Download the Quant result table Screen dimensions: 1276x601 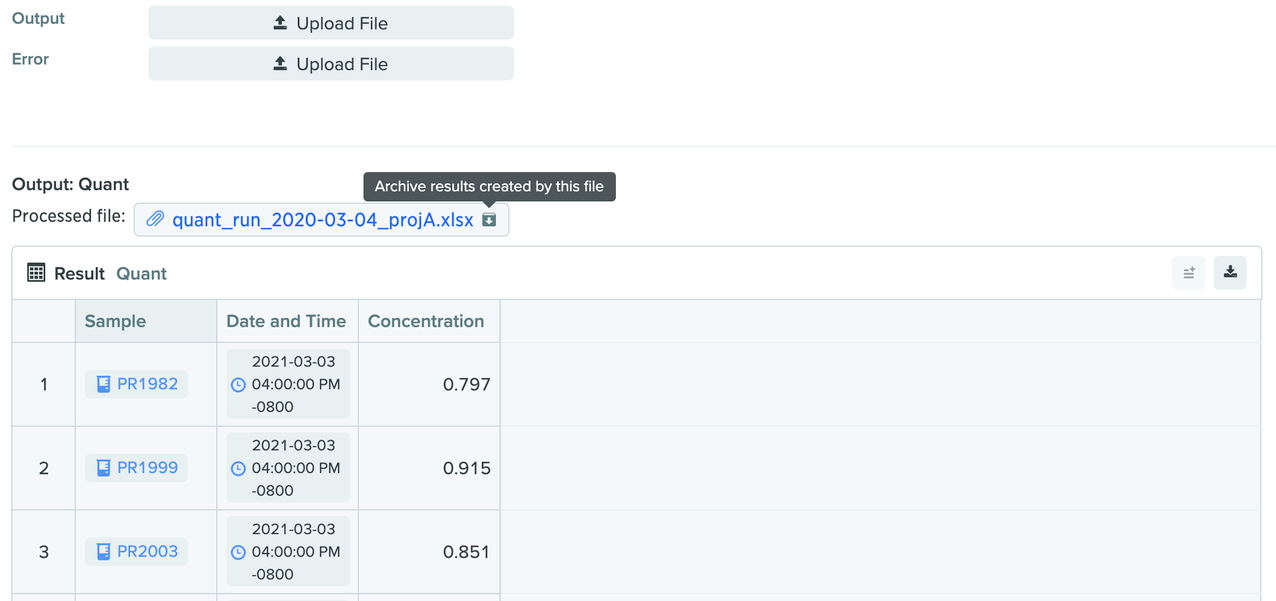pos(1230,273)
